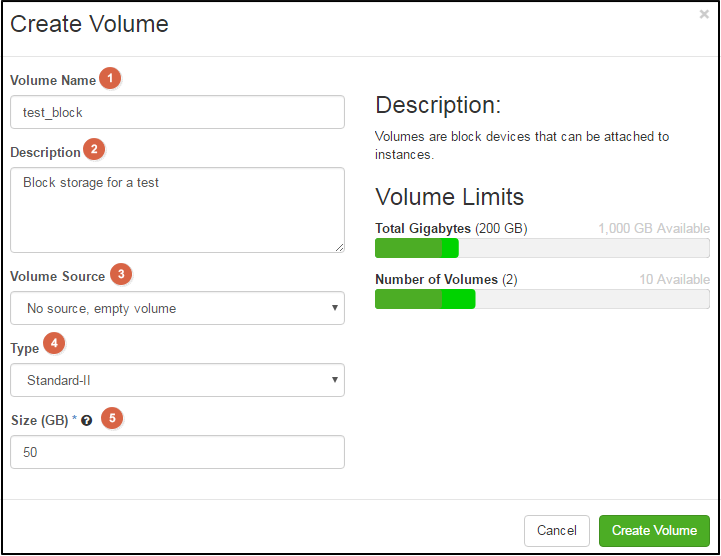Click the number 2 badge beside Description

coord(93,150)
